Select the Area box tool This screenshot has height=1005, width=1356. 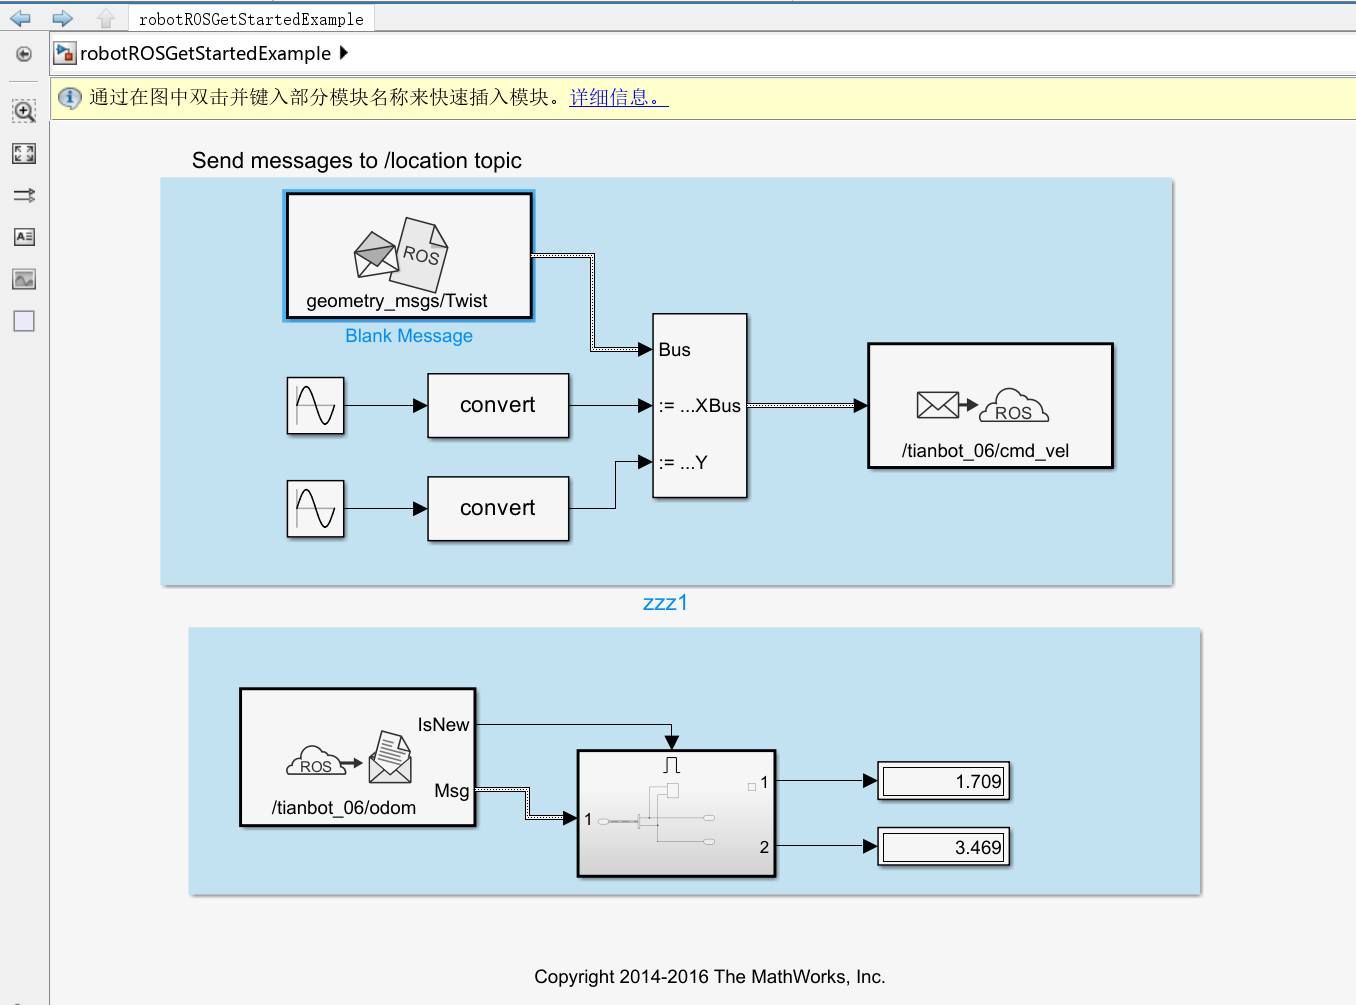[x=24, y=321]
